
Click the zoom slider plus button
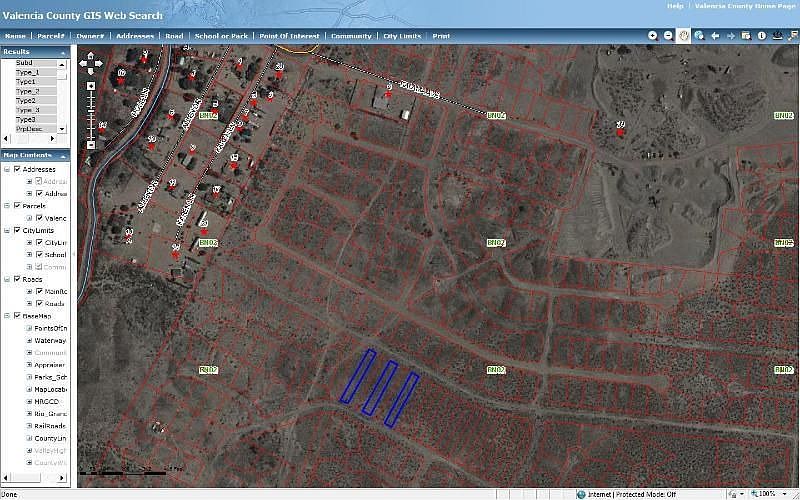coord(91,86)
